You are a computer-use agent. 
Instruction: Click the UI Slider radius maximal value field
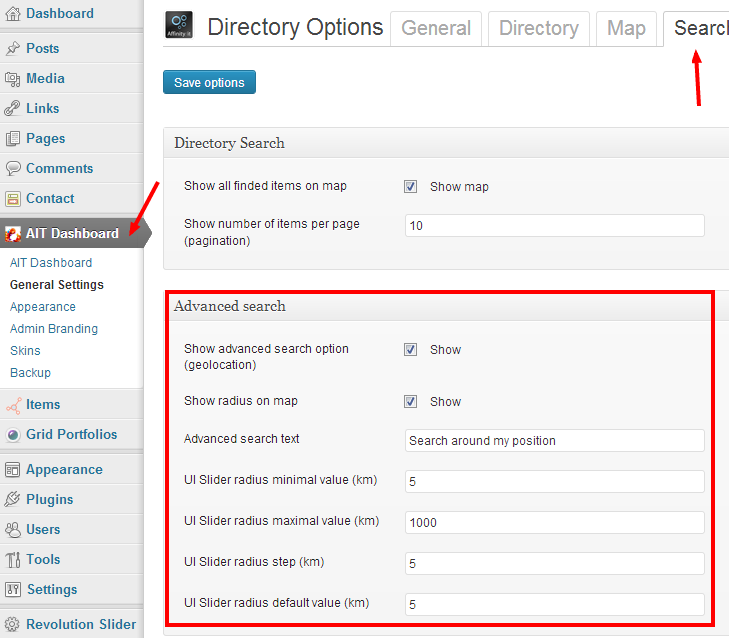[x=554, y=522]
